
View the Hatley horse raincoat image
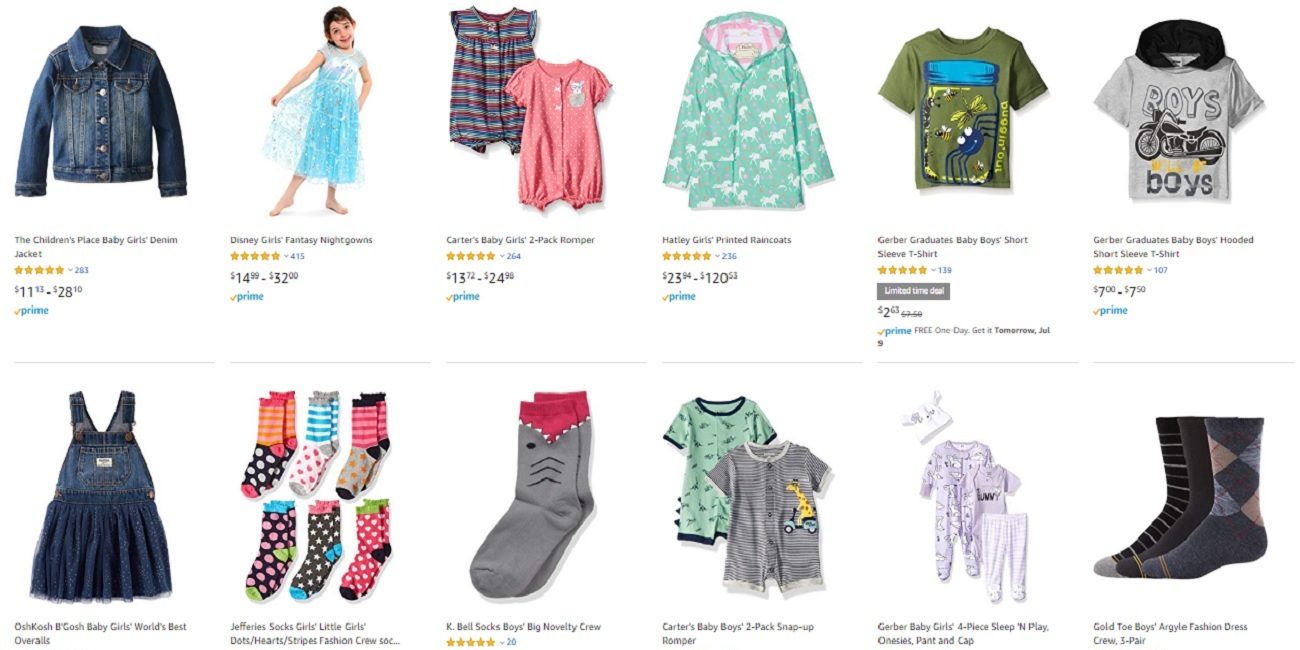click(x=747, y=110)
